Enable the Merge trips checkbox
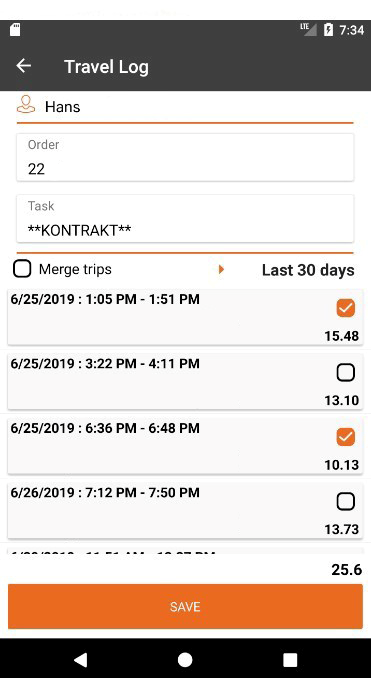 pos(22,269)
